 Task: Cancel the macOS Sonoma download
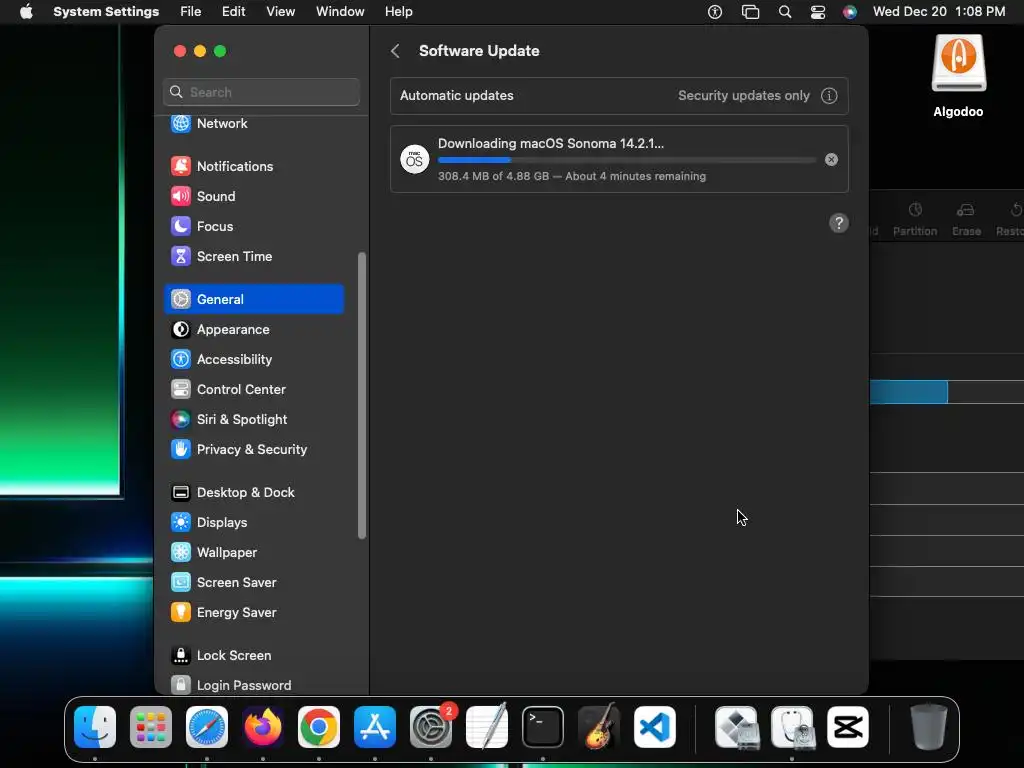tap(831, 160)
